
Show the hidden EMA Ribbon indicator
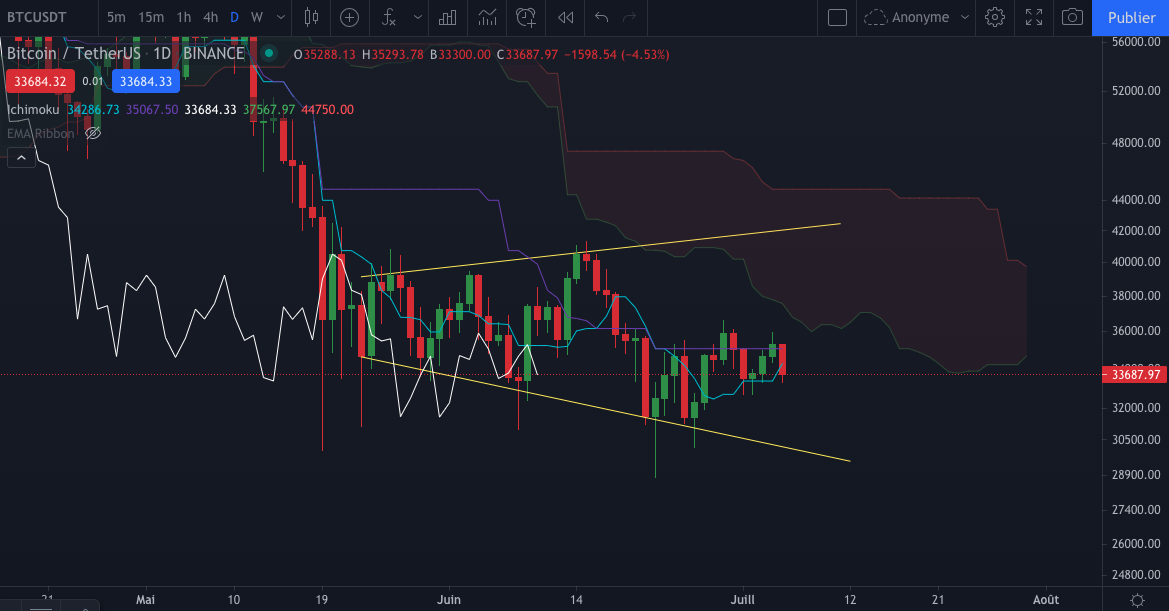click(x=92, y=133)
